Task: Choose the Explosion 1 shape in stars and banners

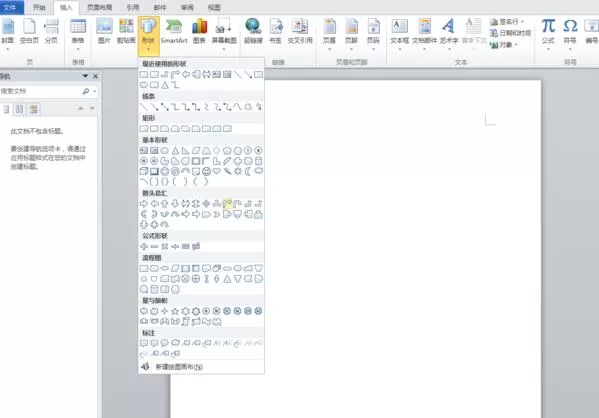Action: coord(144,311)
